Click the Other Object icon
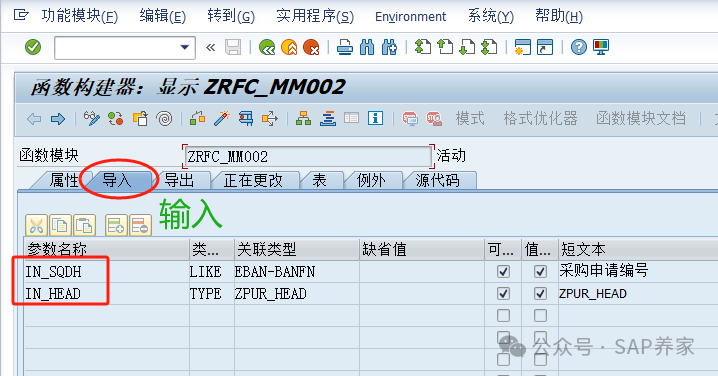 point(140,119)
